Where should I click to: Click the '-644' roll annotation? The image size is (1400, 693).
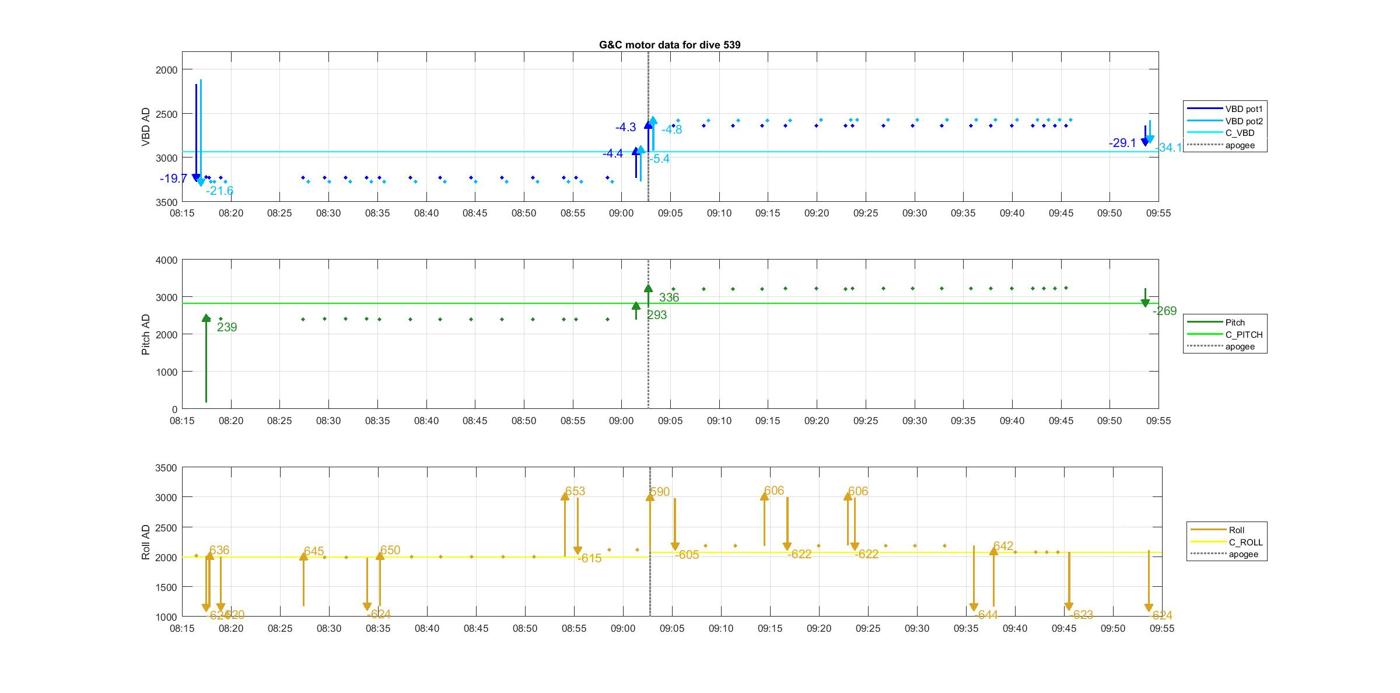pyautogui.click(x=986, y=615)
